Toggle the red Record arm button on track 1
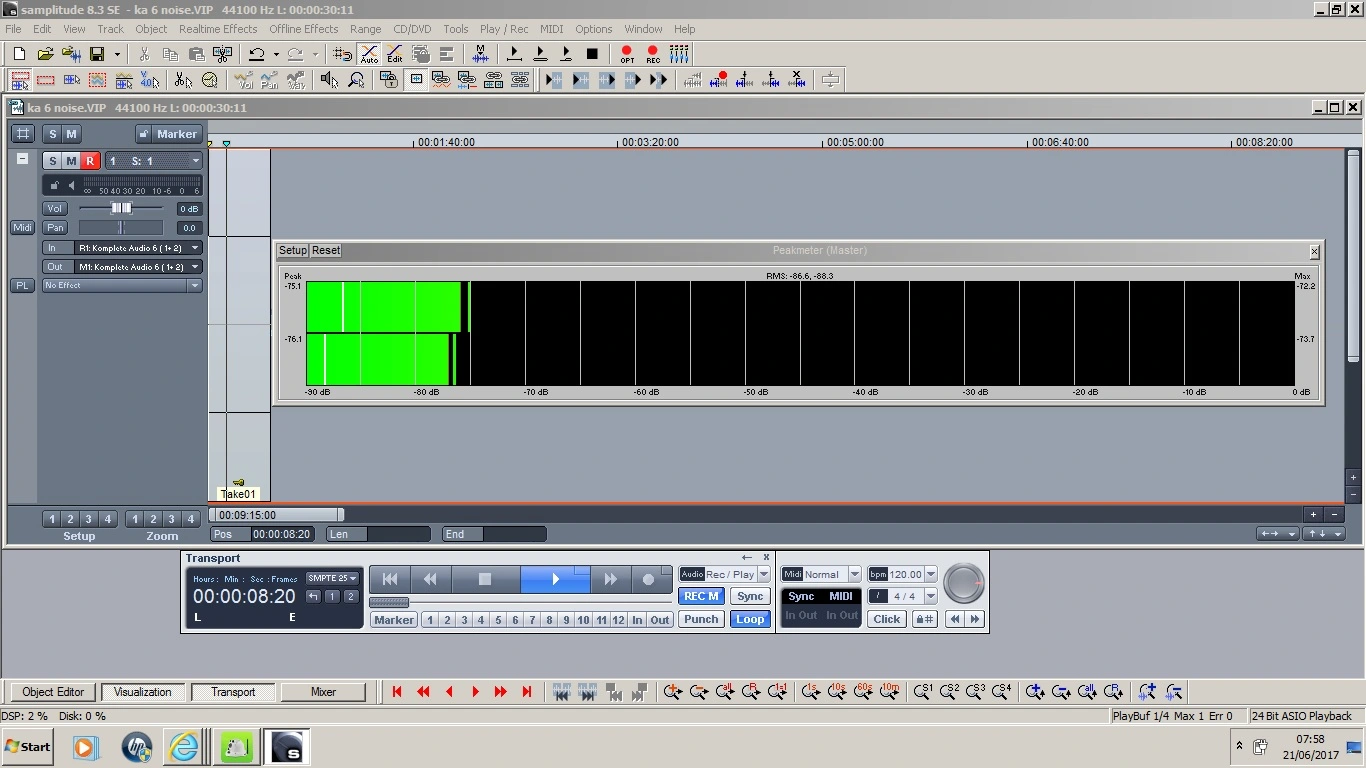Viewport: 1366px width, 768px height. 90,161
